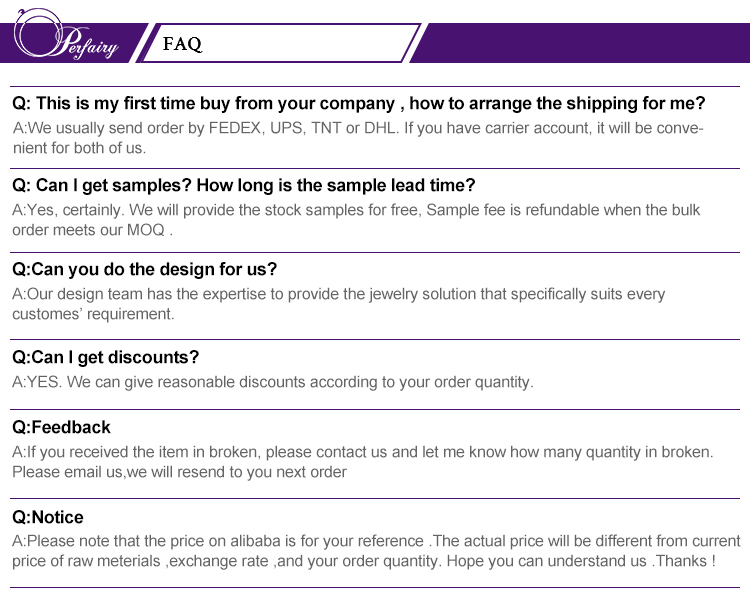This screenshot has width=750, height=603.
Task: Click the Q:Feedback heading
Action: coord(61,427)
